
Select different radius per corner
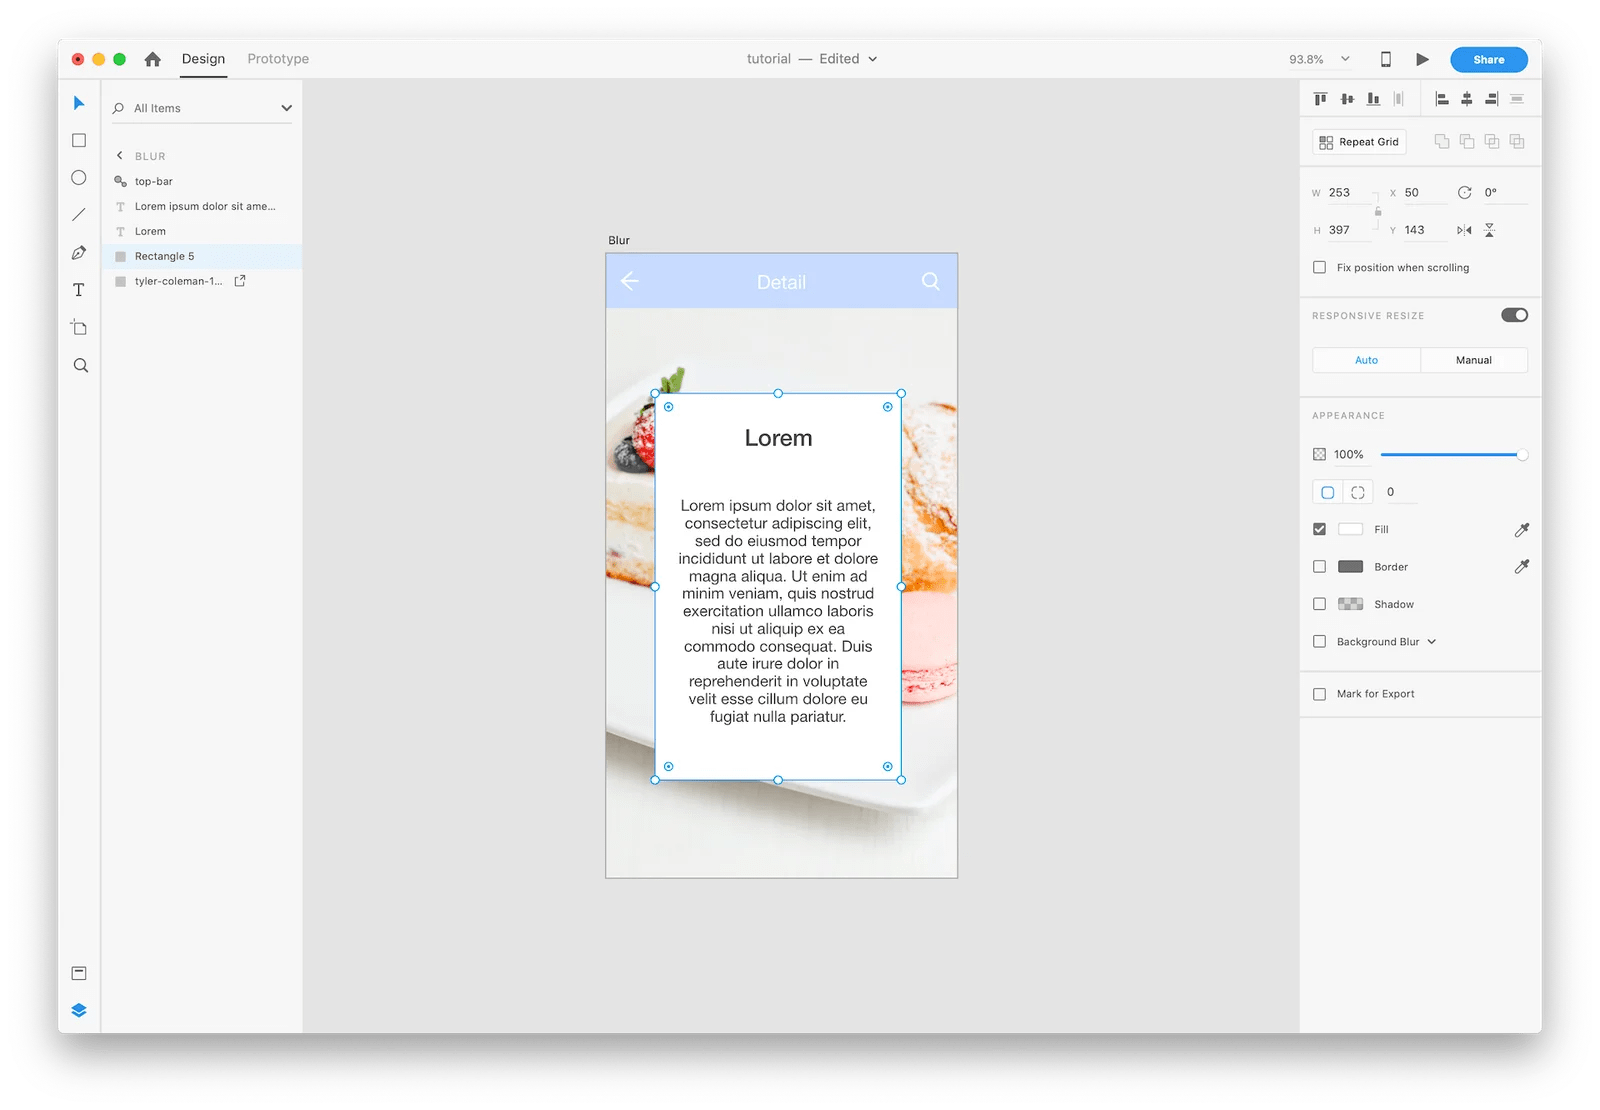[x=1358, y=492]
